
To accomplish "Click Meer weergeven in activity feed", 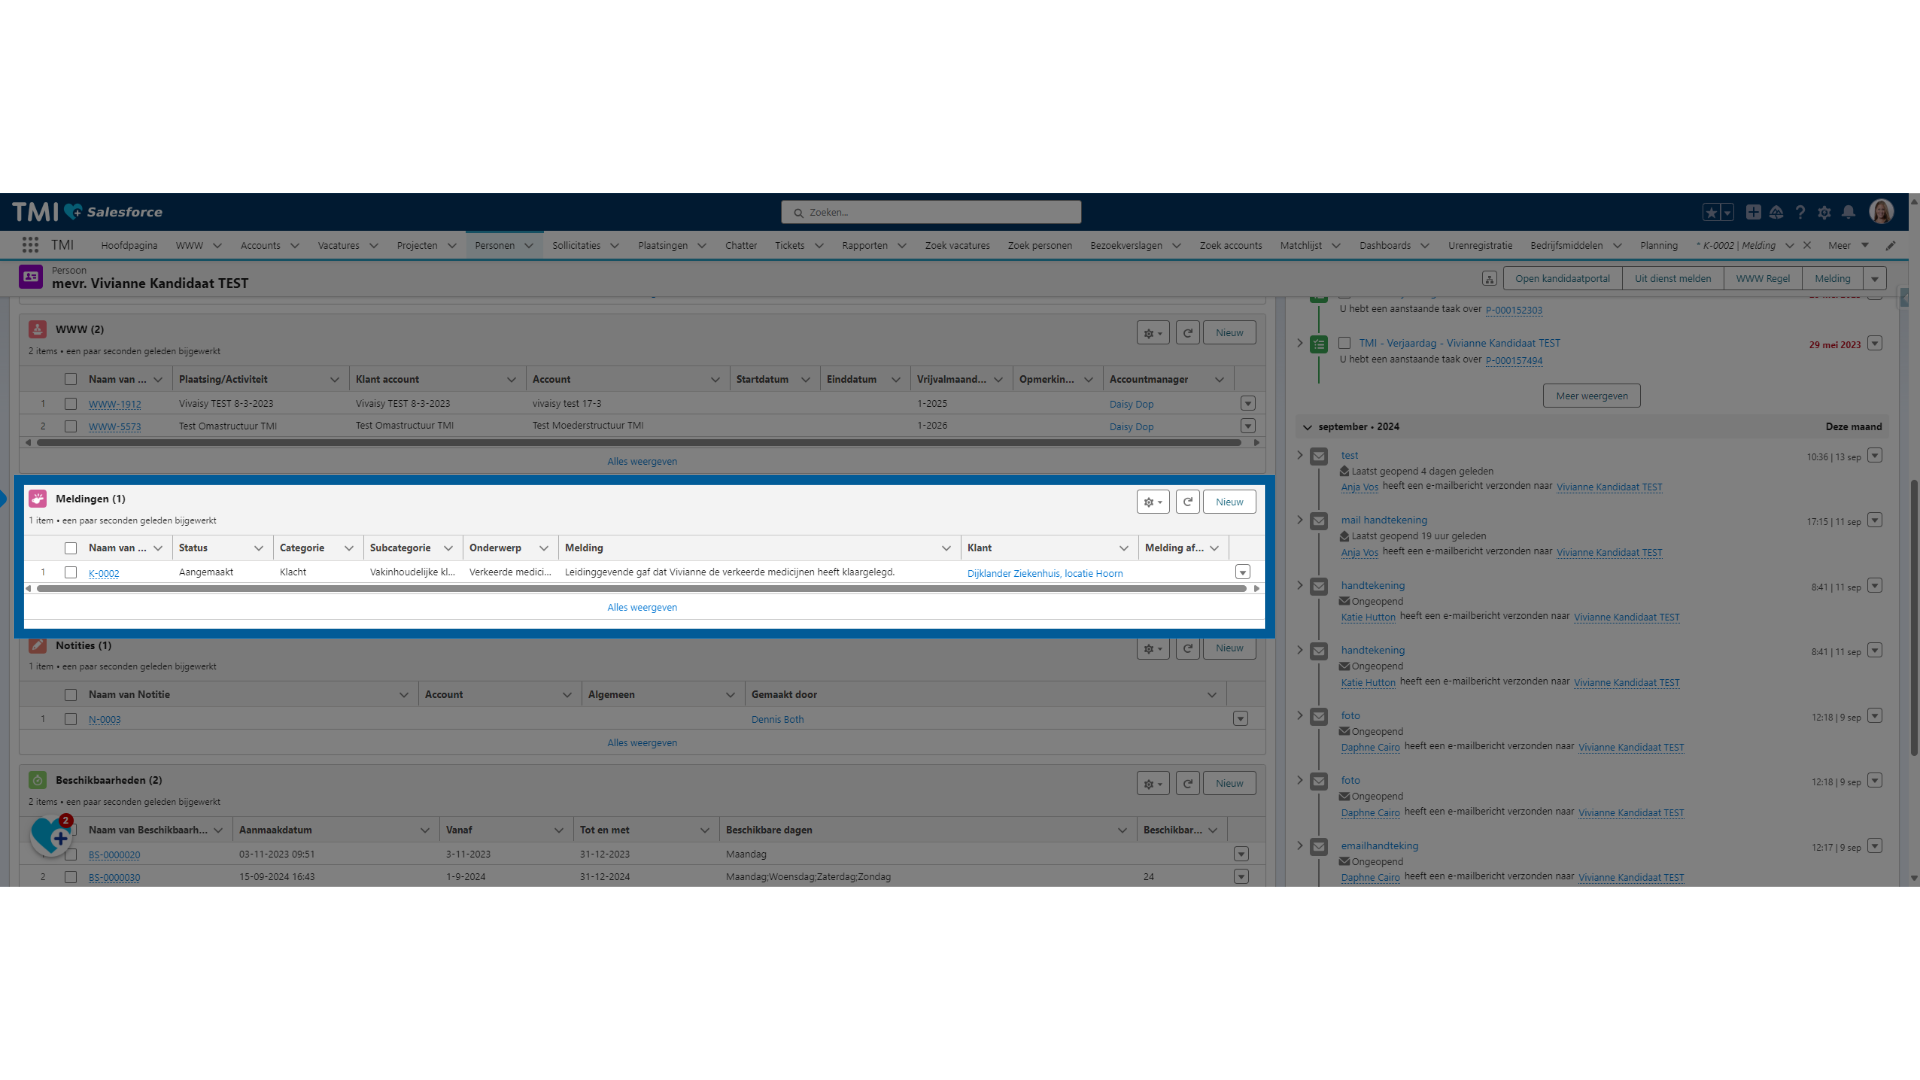I will point(1590,394).
